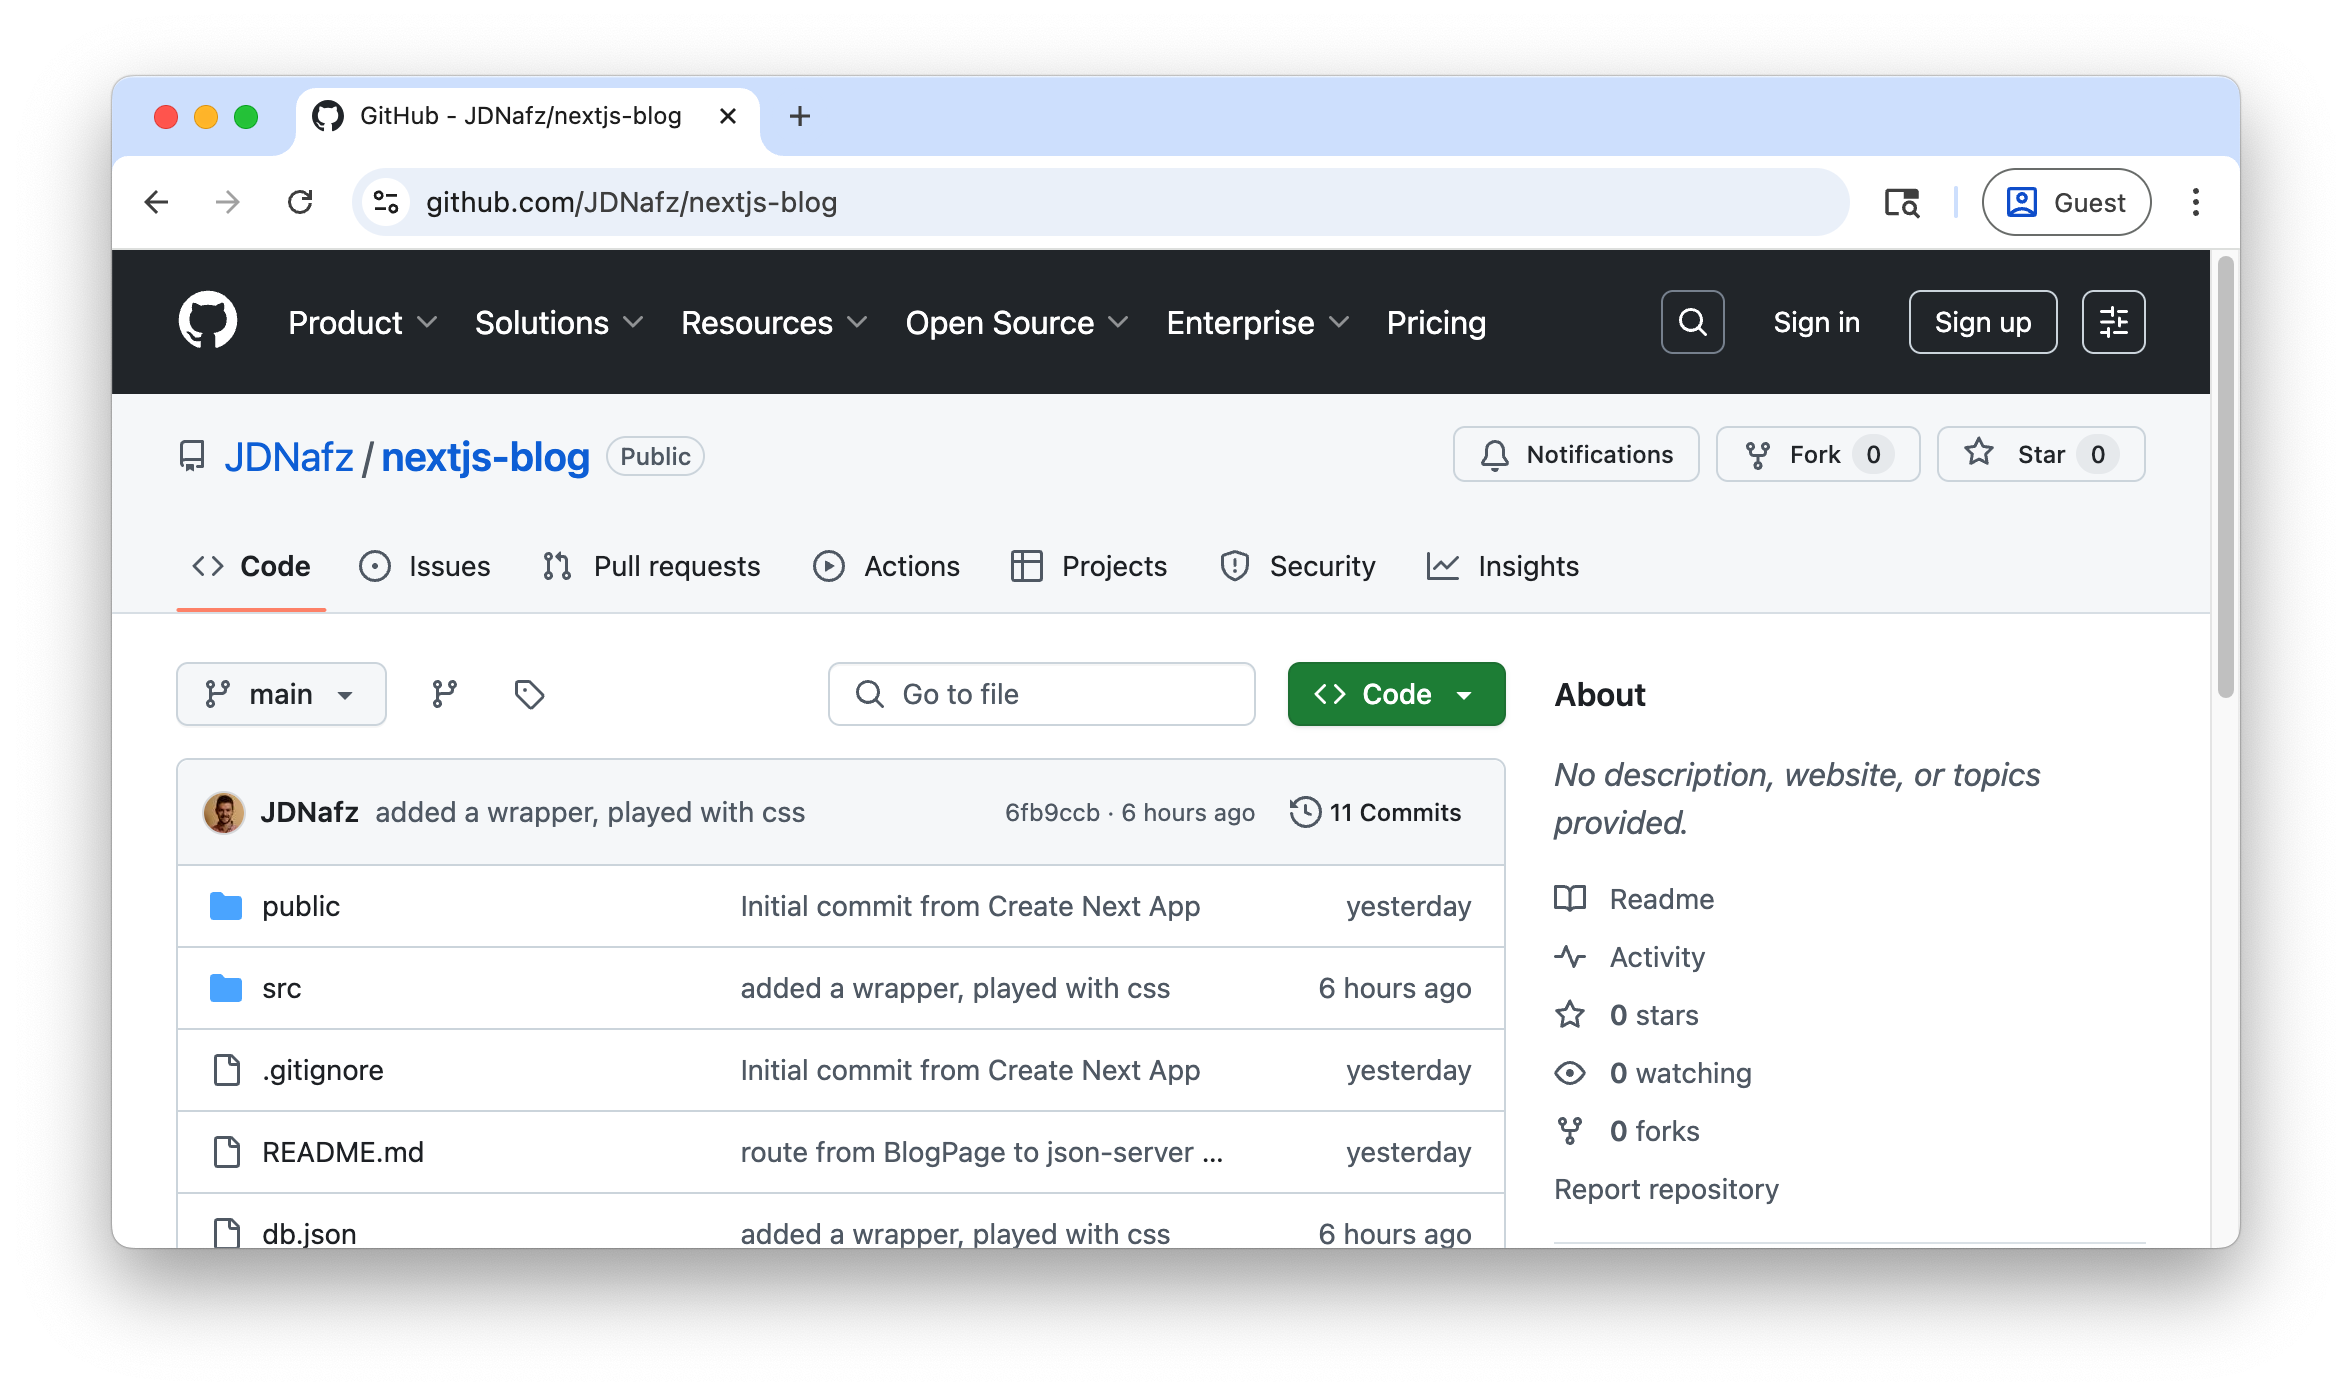View tags using the tag icon
The height and width of the screenshot is (1396, 2352).
[529, 694]
